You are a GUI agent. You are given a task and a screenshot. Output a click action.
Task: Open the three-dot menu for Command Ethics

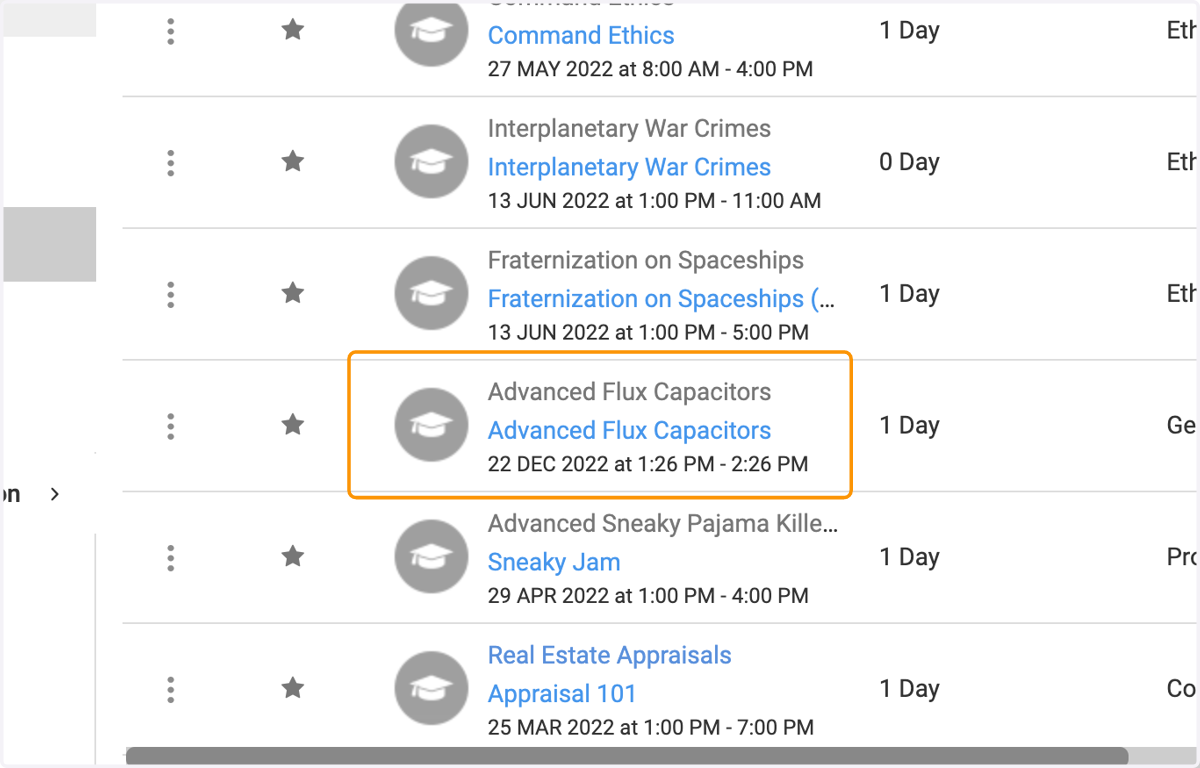tap(171, 31)
